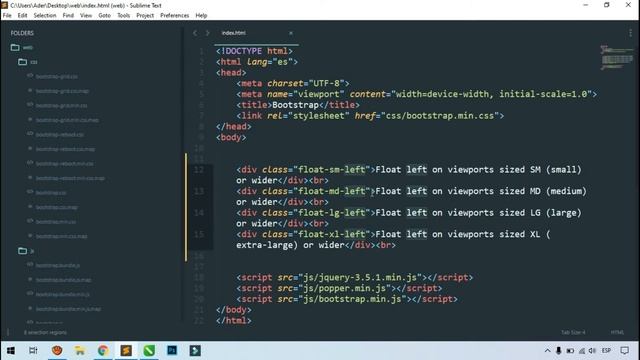
Task: Switch to the index.html tab
Action: coord(234,33)
